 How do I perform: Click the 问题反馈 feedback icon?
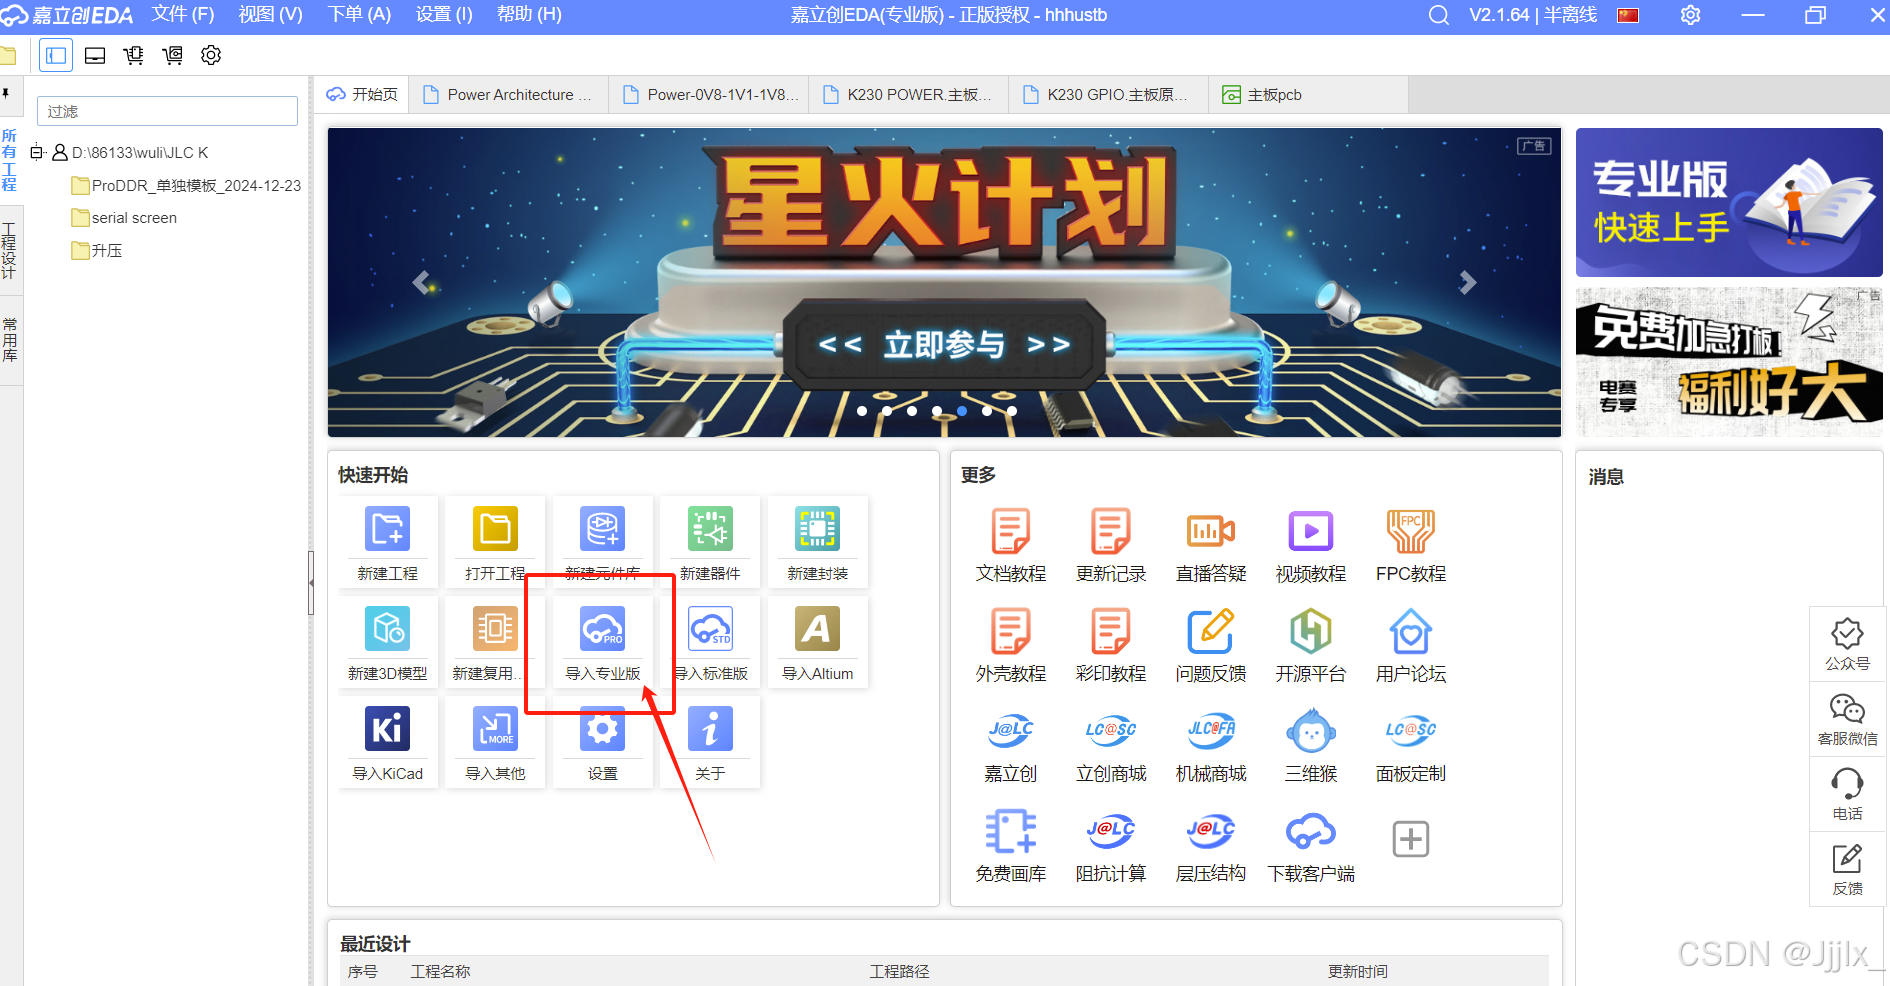tap(1211, 631)
